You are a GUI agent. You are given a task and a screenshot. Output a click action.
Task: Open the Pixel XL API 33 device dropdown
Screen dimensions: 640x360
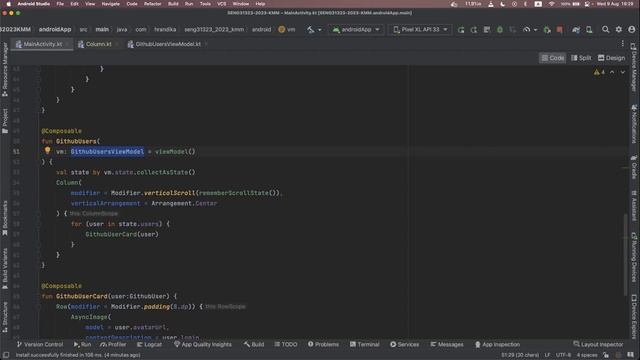420,29
